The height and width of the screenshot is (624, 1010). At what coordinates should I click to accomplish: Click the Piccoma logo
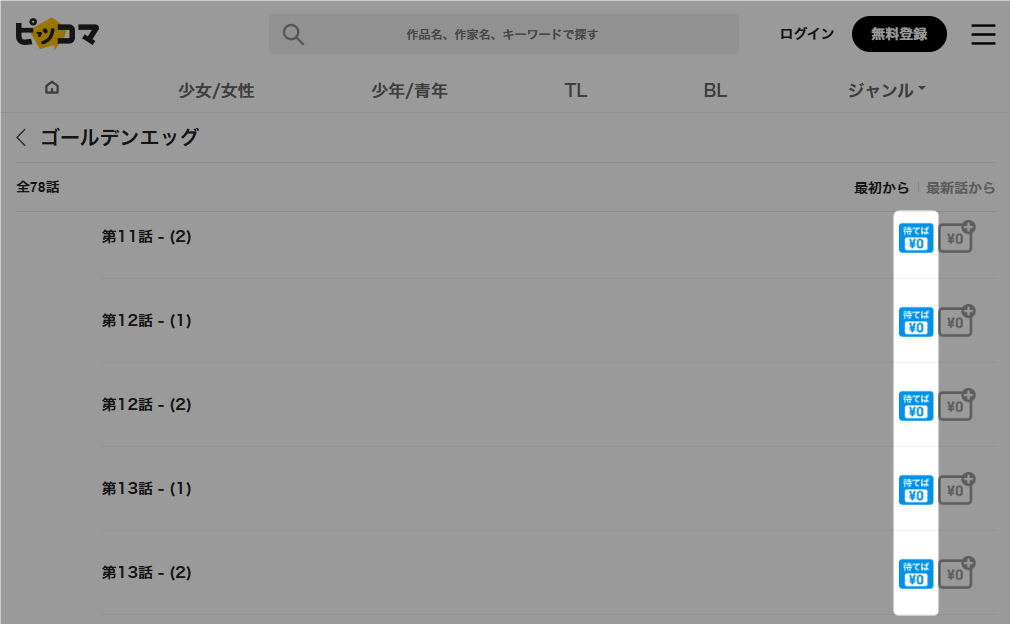(57, 33)
